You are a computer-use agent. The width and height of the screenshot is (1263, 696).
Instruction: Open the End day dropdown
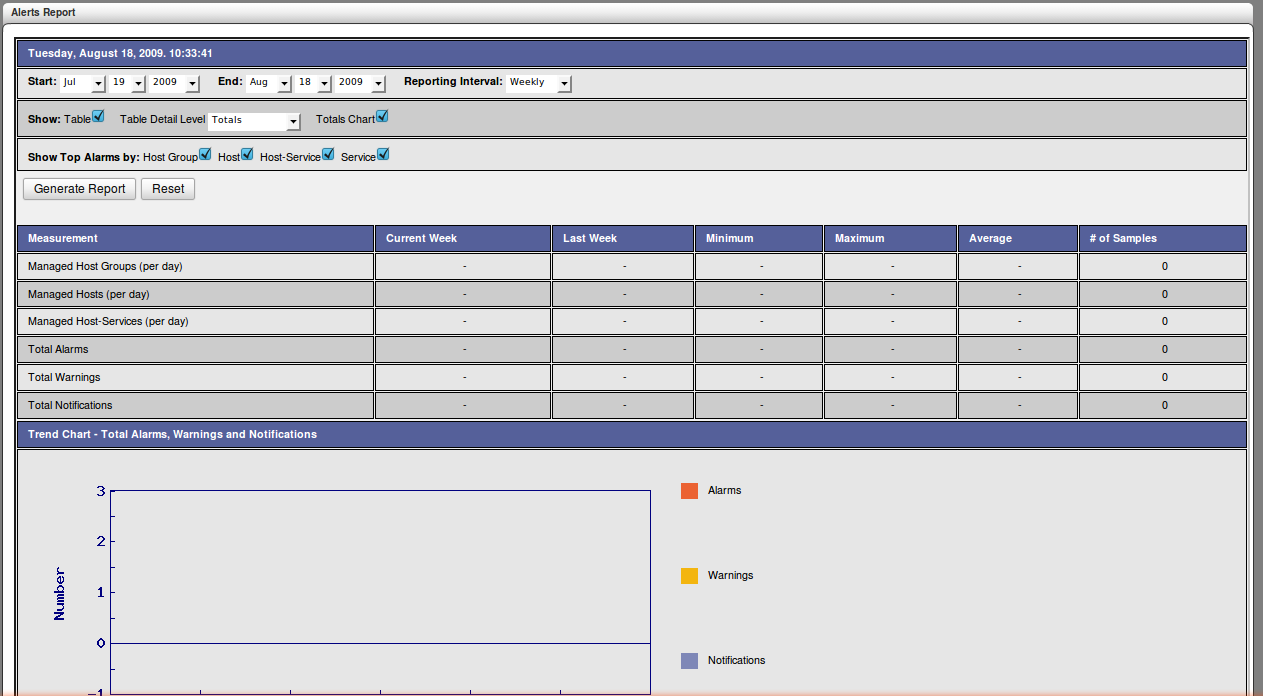tap(313, 83)
